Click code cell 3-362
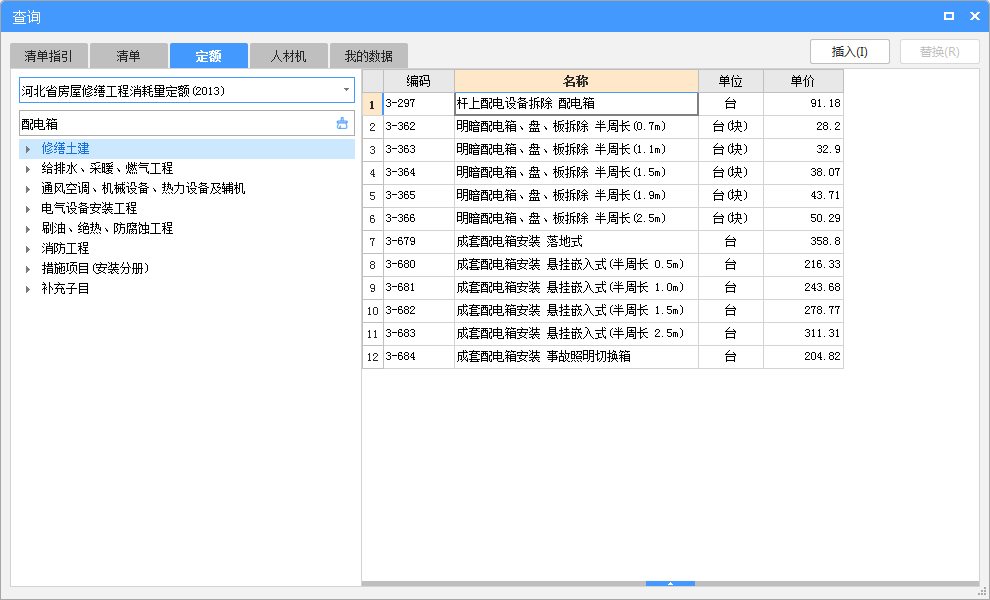Viewport: 990px width, 600px height. click(419, 126)
